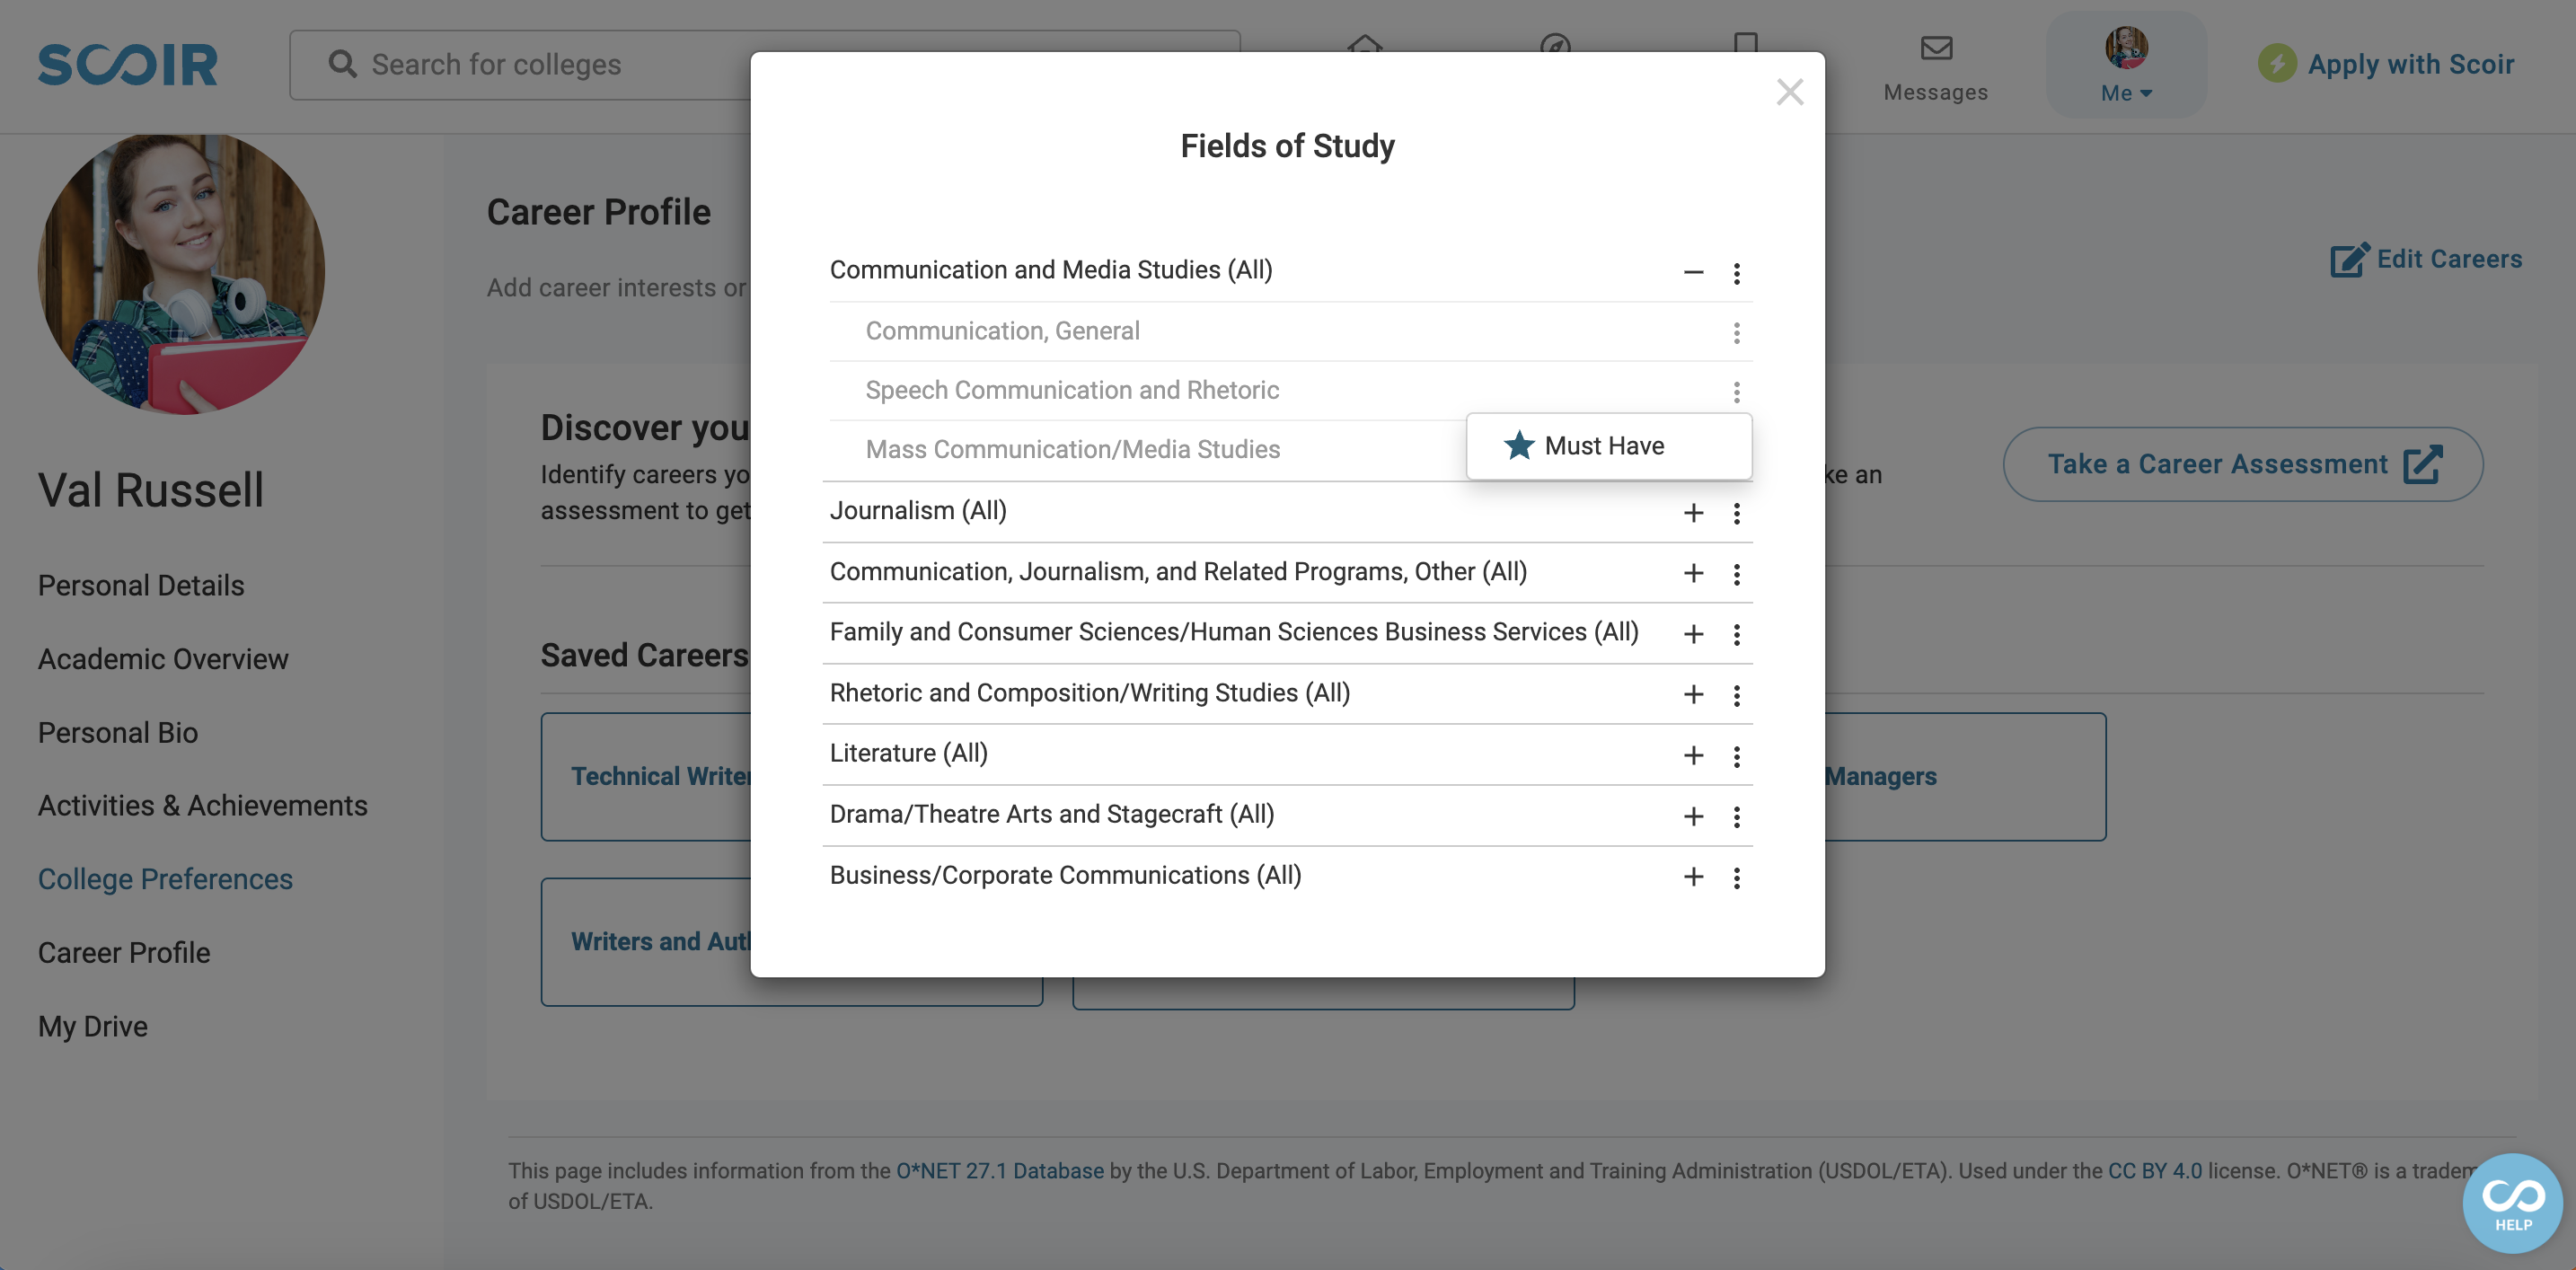Open kebab menu for Communication, General
Image resolution: width=2576 pixels, height=1270 pixels.
tap(1736, 332)
